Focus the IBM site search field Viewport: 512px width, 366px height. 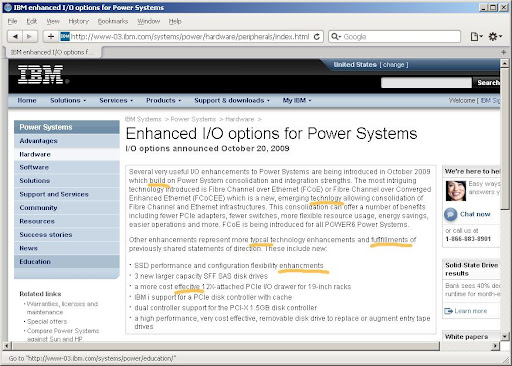[x=426, y=82]
